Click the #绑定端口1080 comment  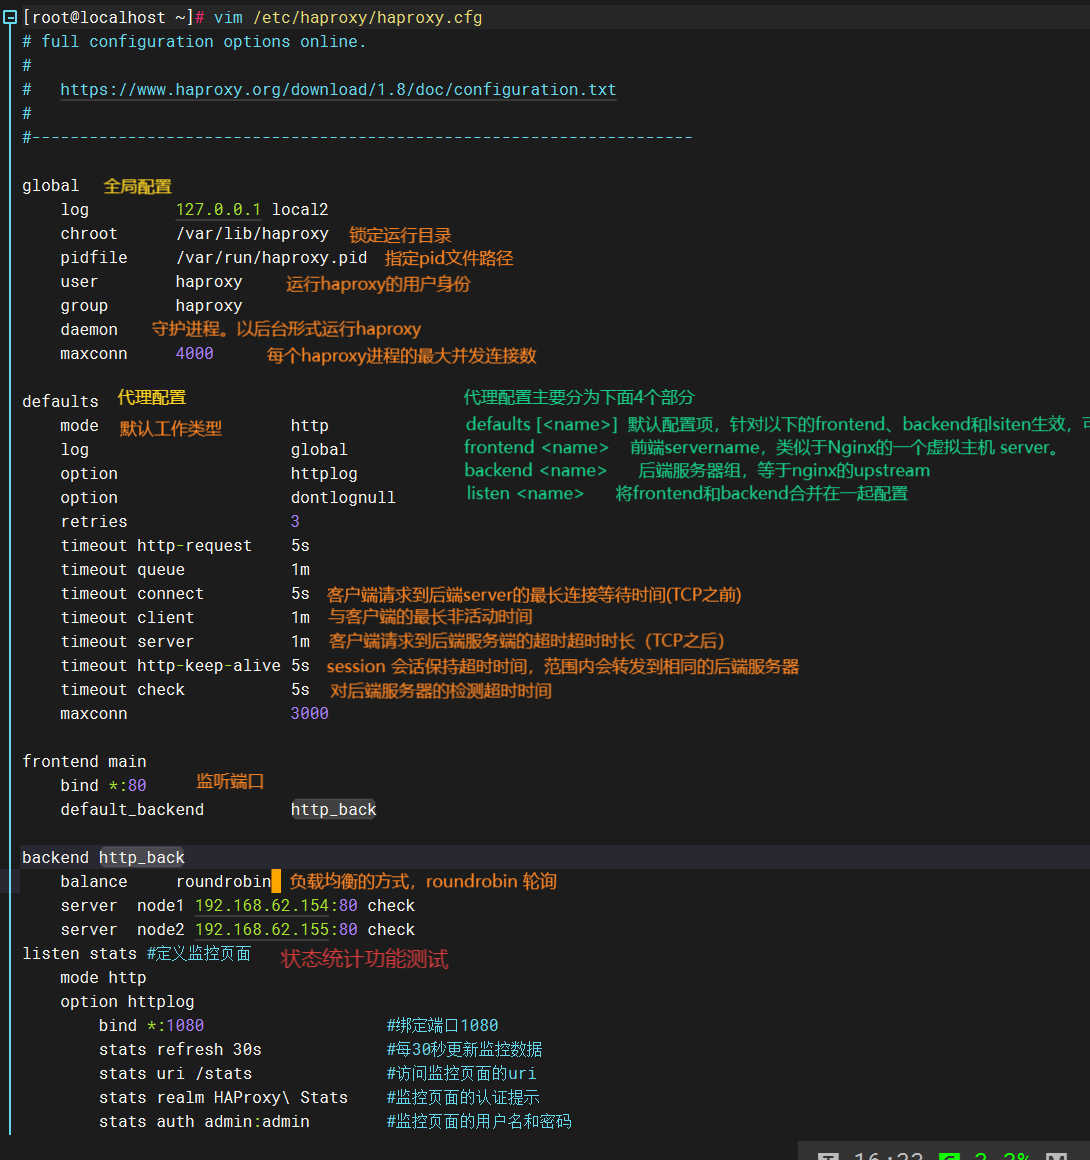pos(443,1025)
